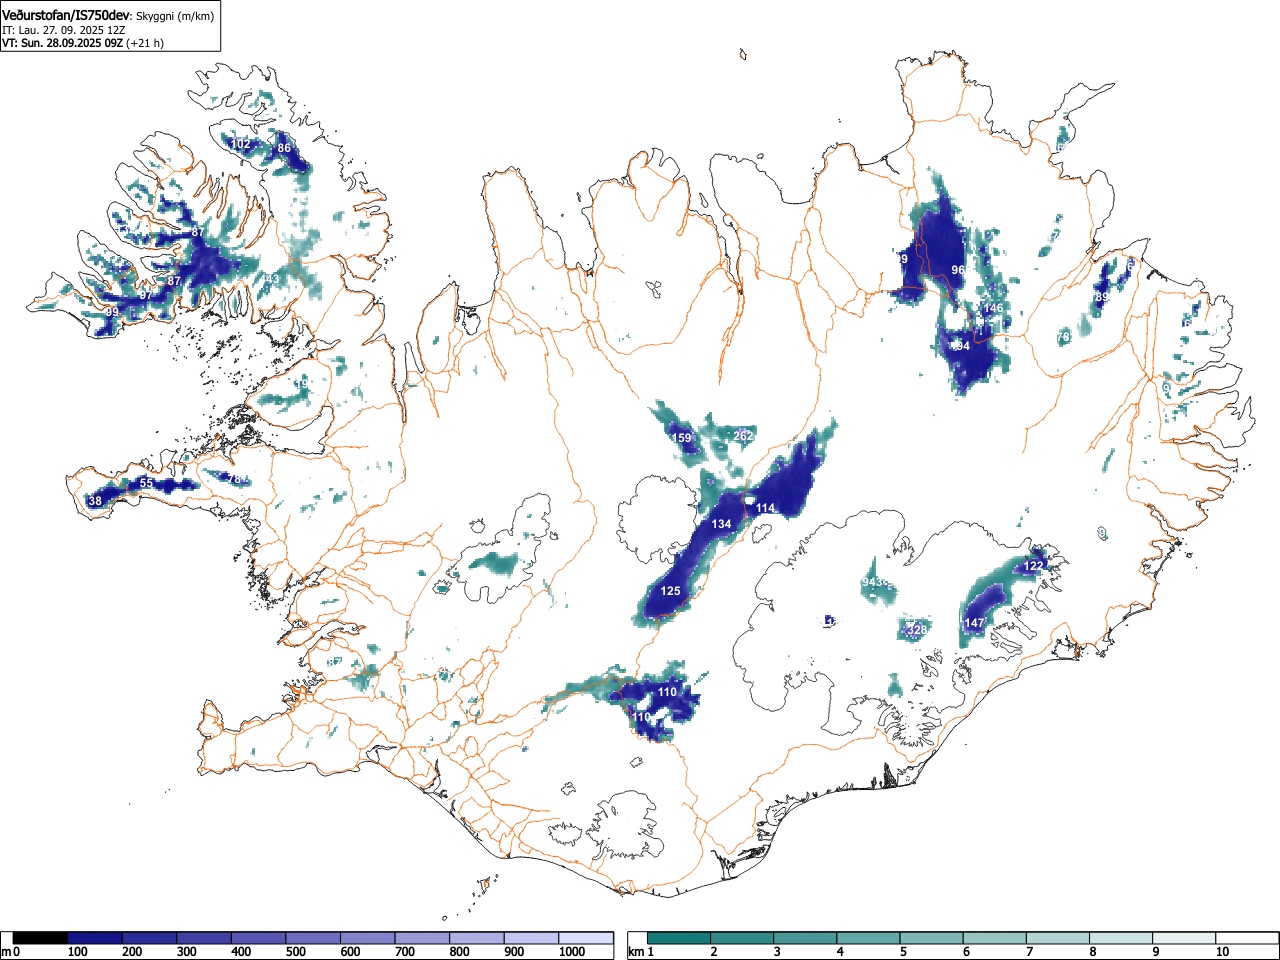Click the Veðurstofan/IS750dev title text
The width and height of the screenshot is (1280, 960).
65,15
